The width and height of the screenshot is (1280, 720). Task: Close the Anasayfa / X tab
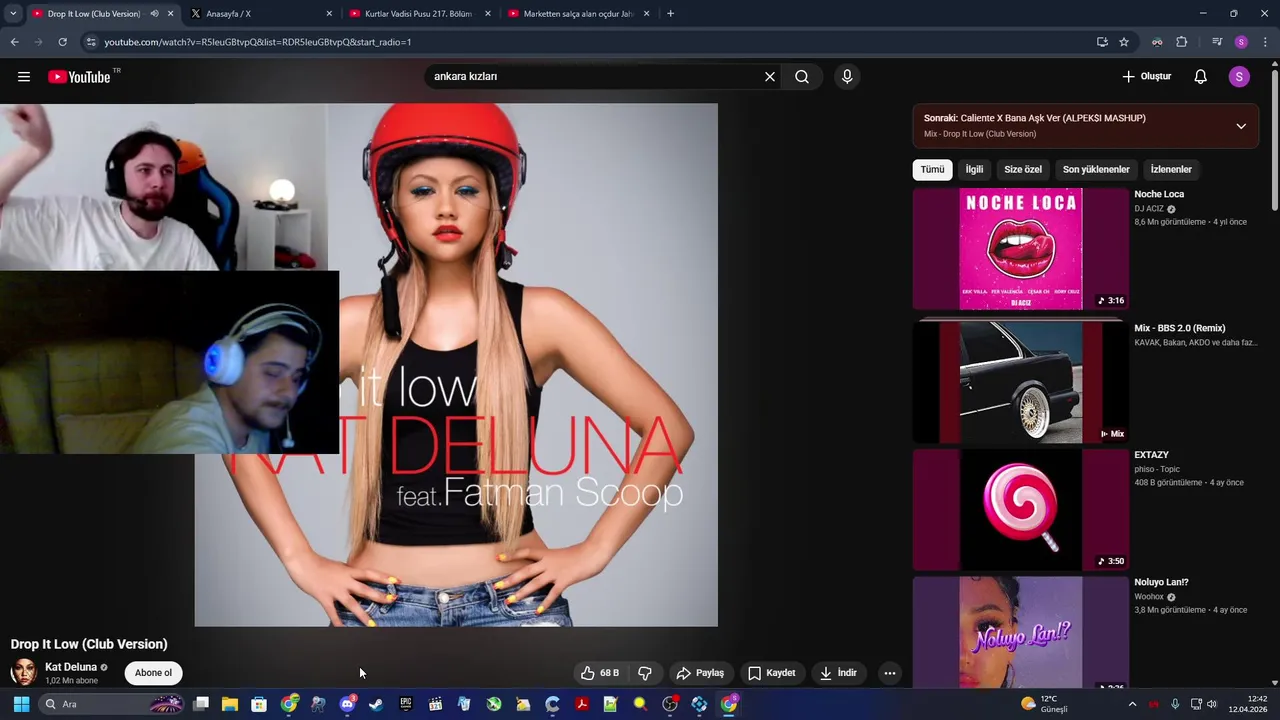pyautogui.click(x=329, y=14)
